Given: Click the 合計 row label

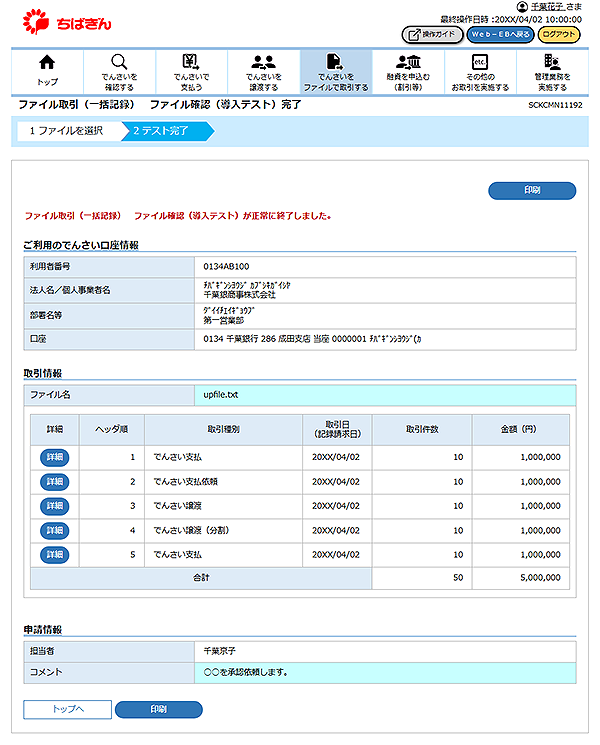Looking at the screenshot, I should [x=201, y=578].
